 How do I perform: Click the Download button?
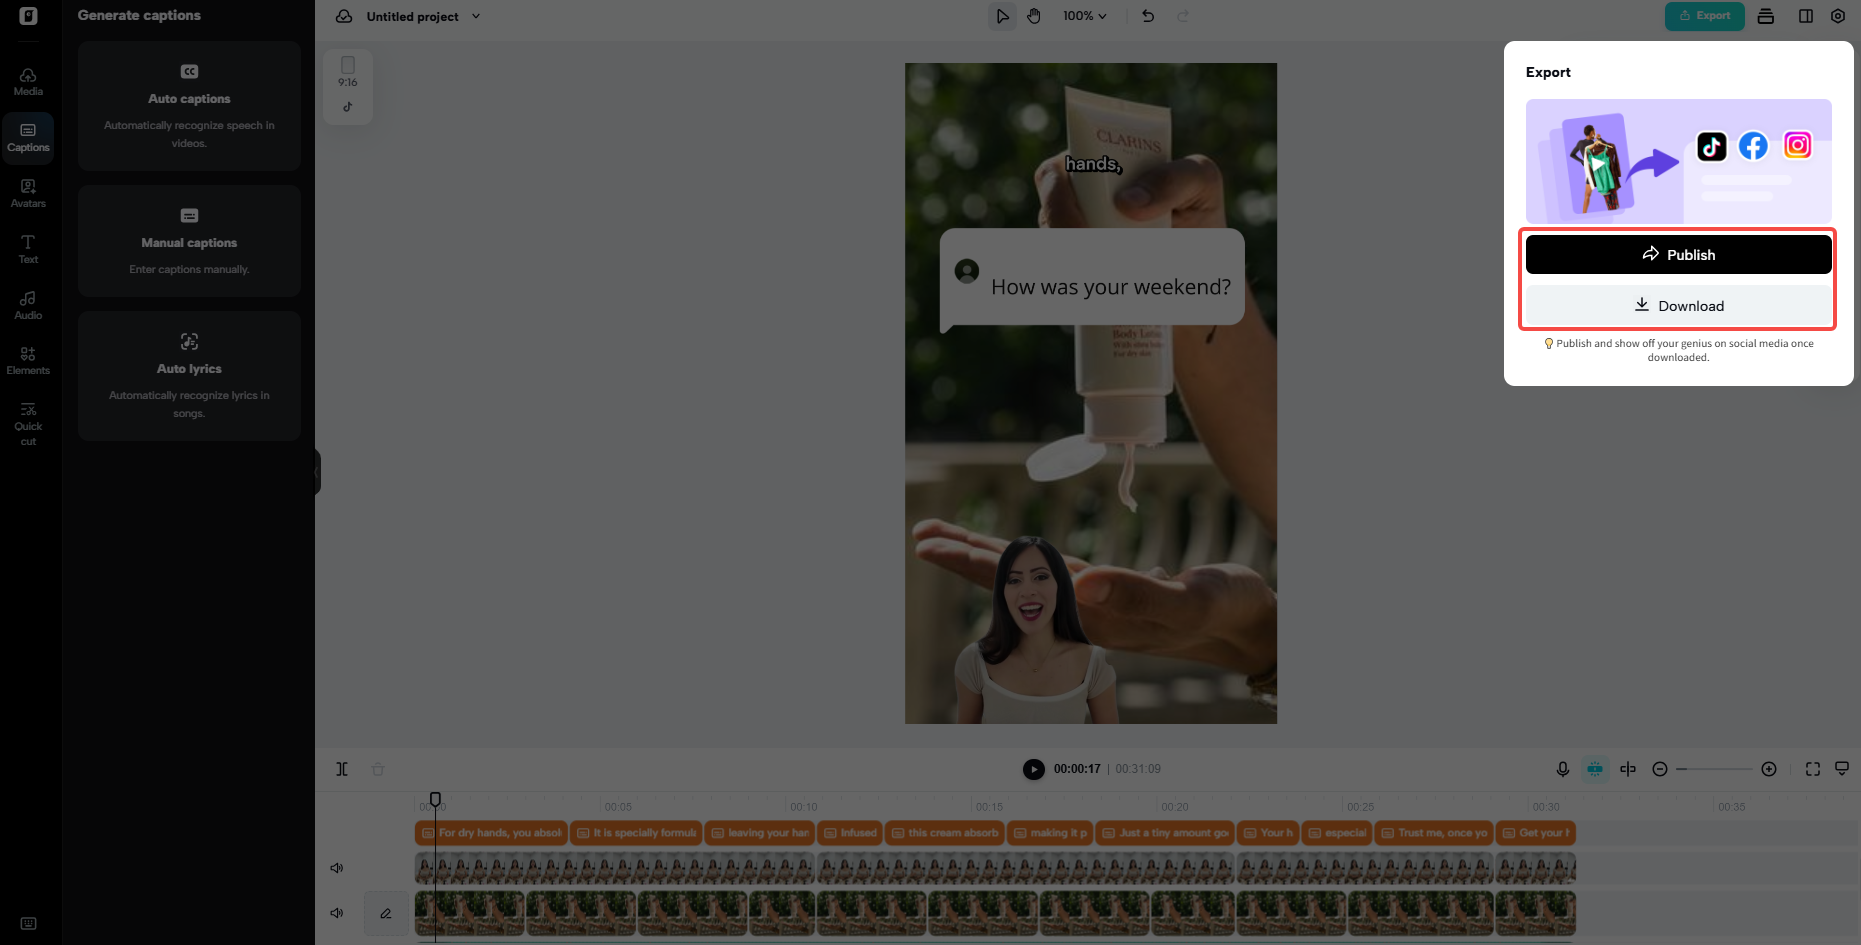pos(1678,305)
